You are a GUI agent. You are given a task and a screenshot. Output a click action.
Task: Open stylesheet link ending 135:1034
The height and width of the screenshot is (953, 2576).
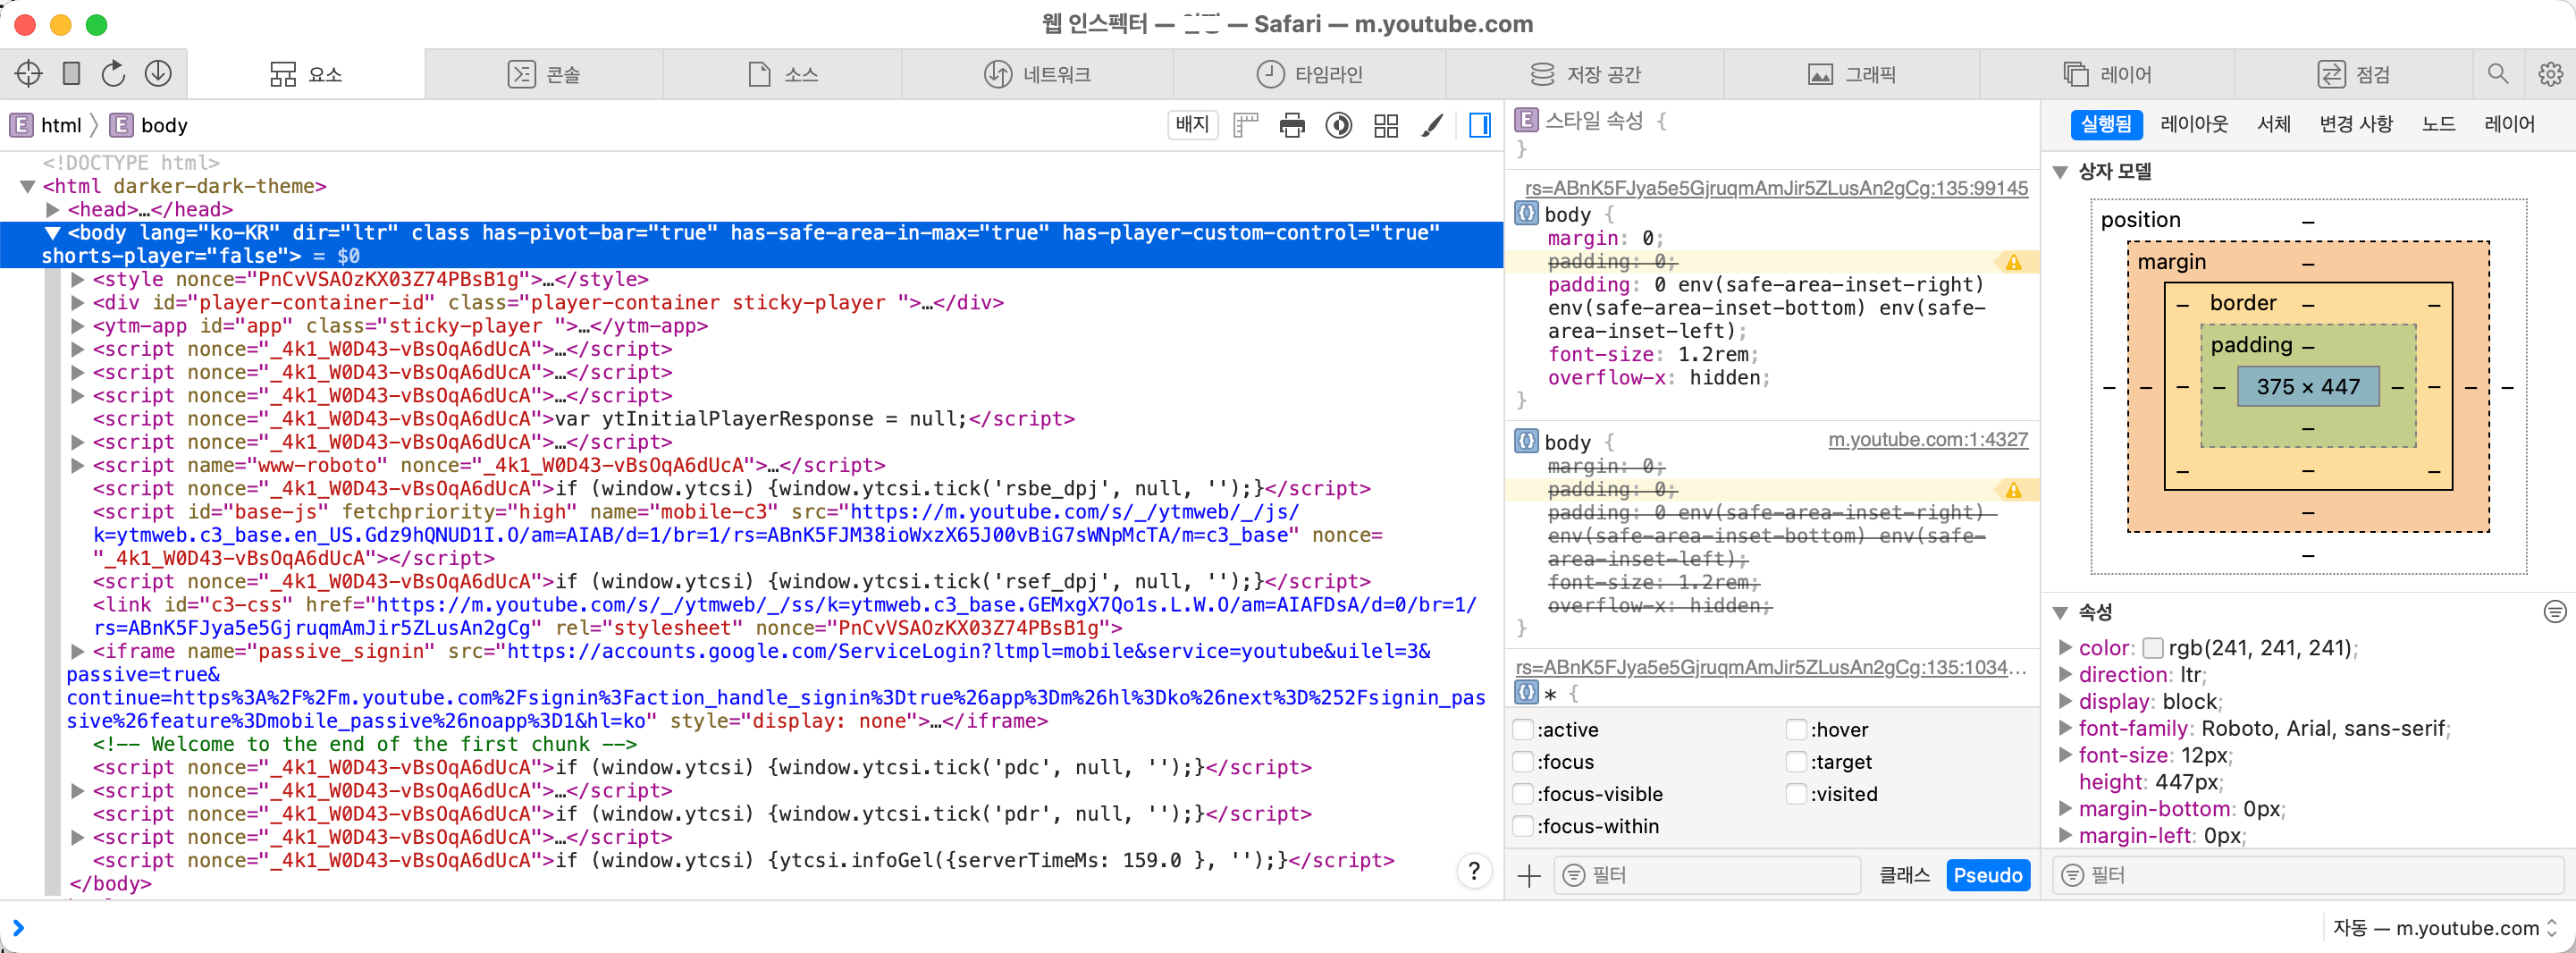(1771, 667)
